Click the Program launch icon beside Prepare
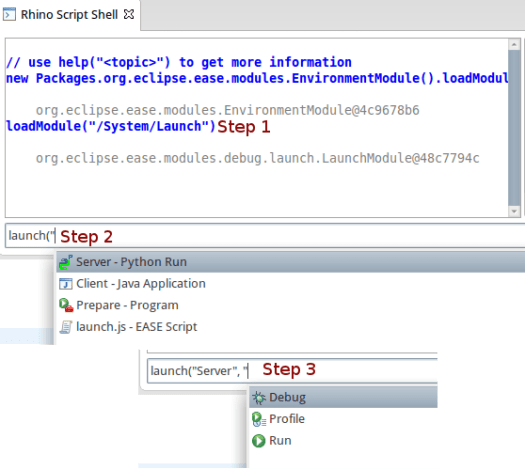525x470 pixels. (x=66, y=305)
